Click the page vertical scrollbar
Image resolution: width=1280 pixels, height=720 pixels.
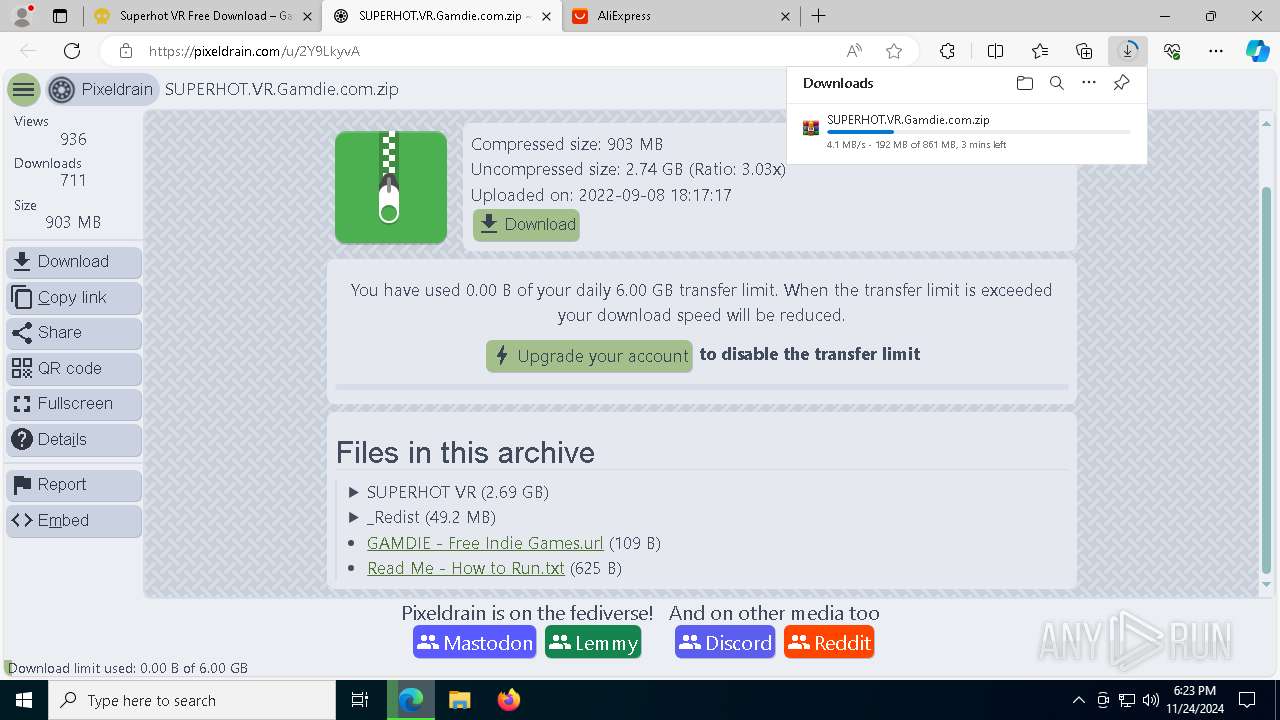(x=1267, y=380)
